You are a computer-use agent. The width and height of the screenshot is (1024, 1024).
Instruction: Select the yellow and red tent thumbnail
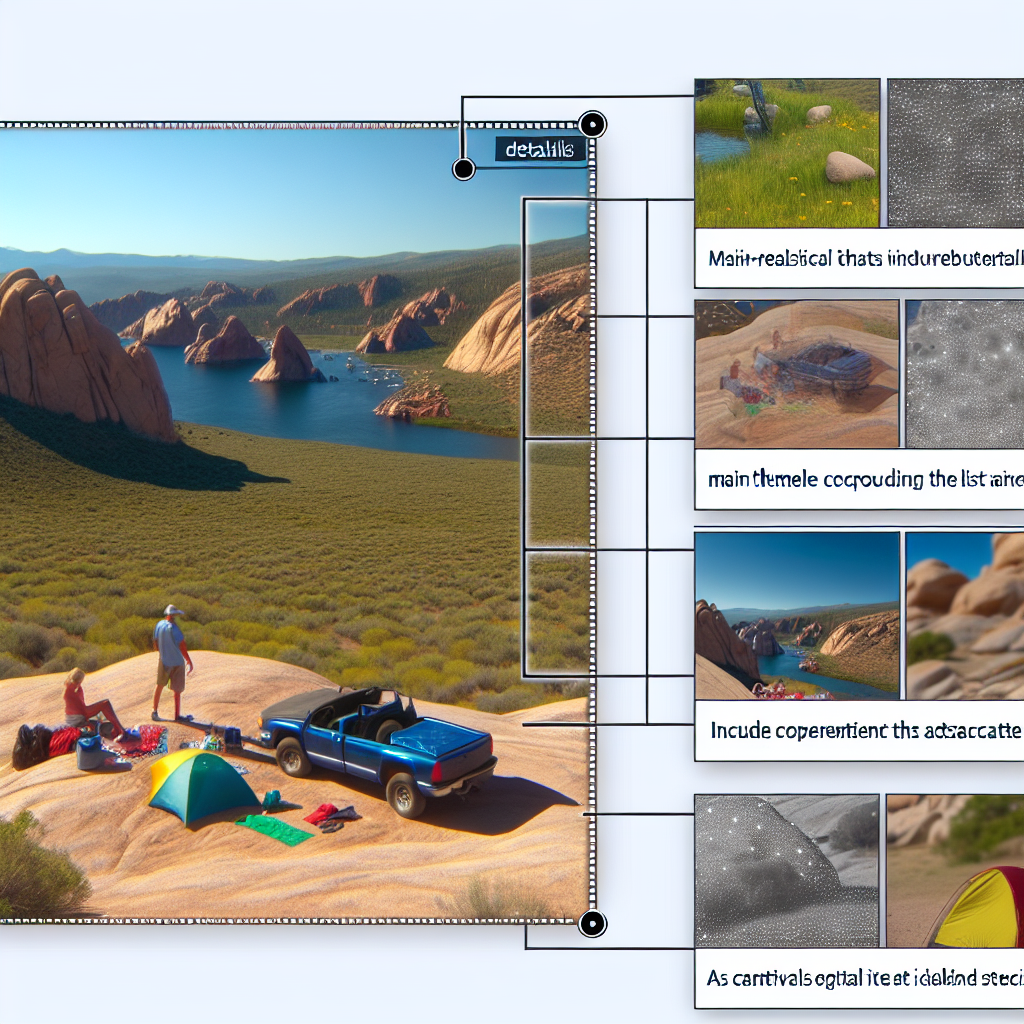click(955, 870)
